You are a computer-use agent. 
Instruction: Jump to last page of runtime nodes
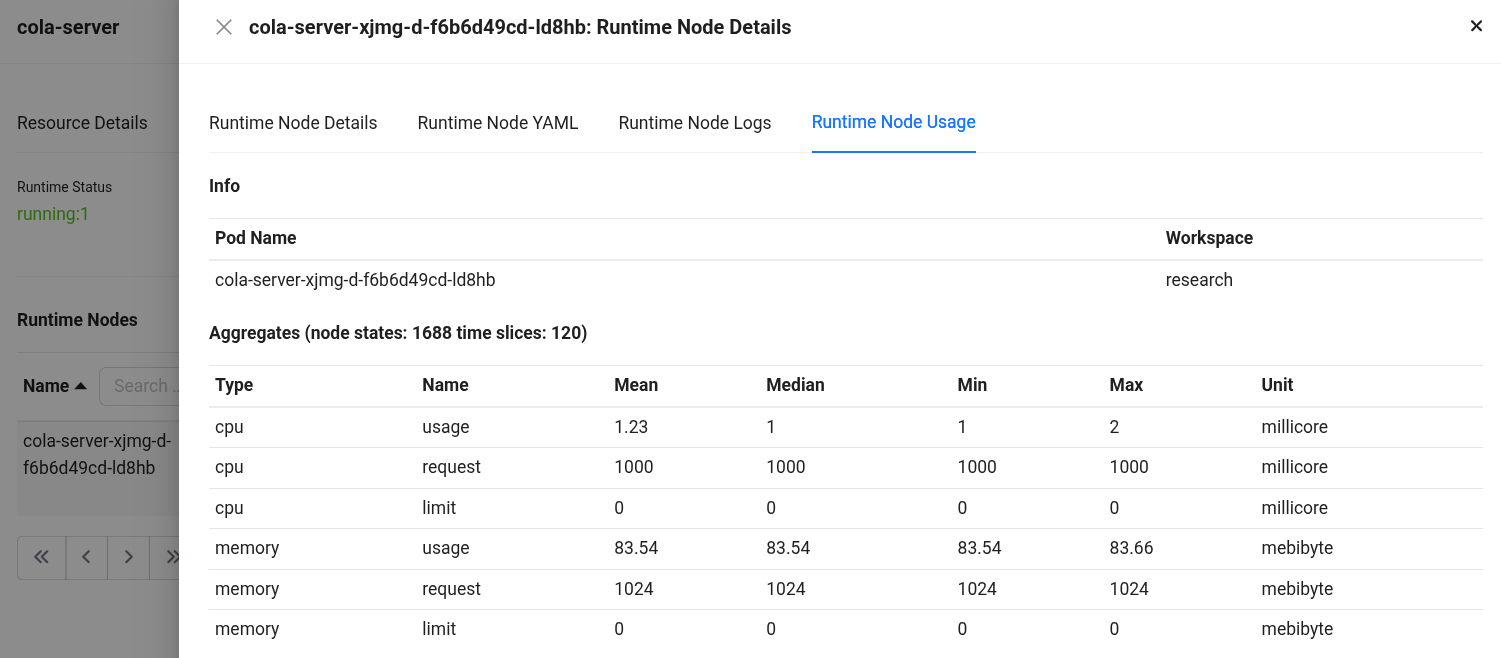point(170,558)
